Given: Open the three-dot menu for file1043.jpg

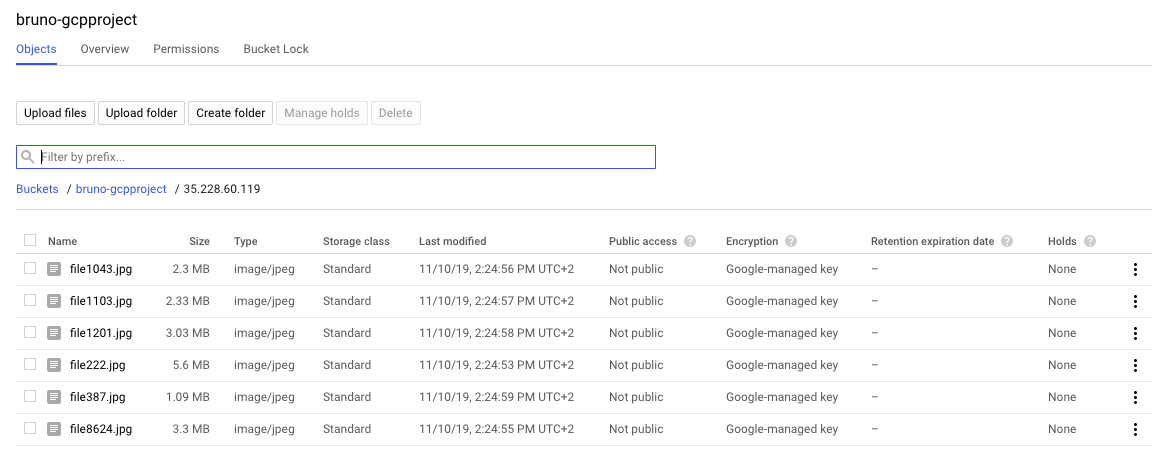Looking at the screenshot, I should click(1135, 269).
